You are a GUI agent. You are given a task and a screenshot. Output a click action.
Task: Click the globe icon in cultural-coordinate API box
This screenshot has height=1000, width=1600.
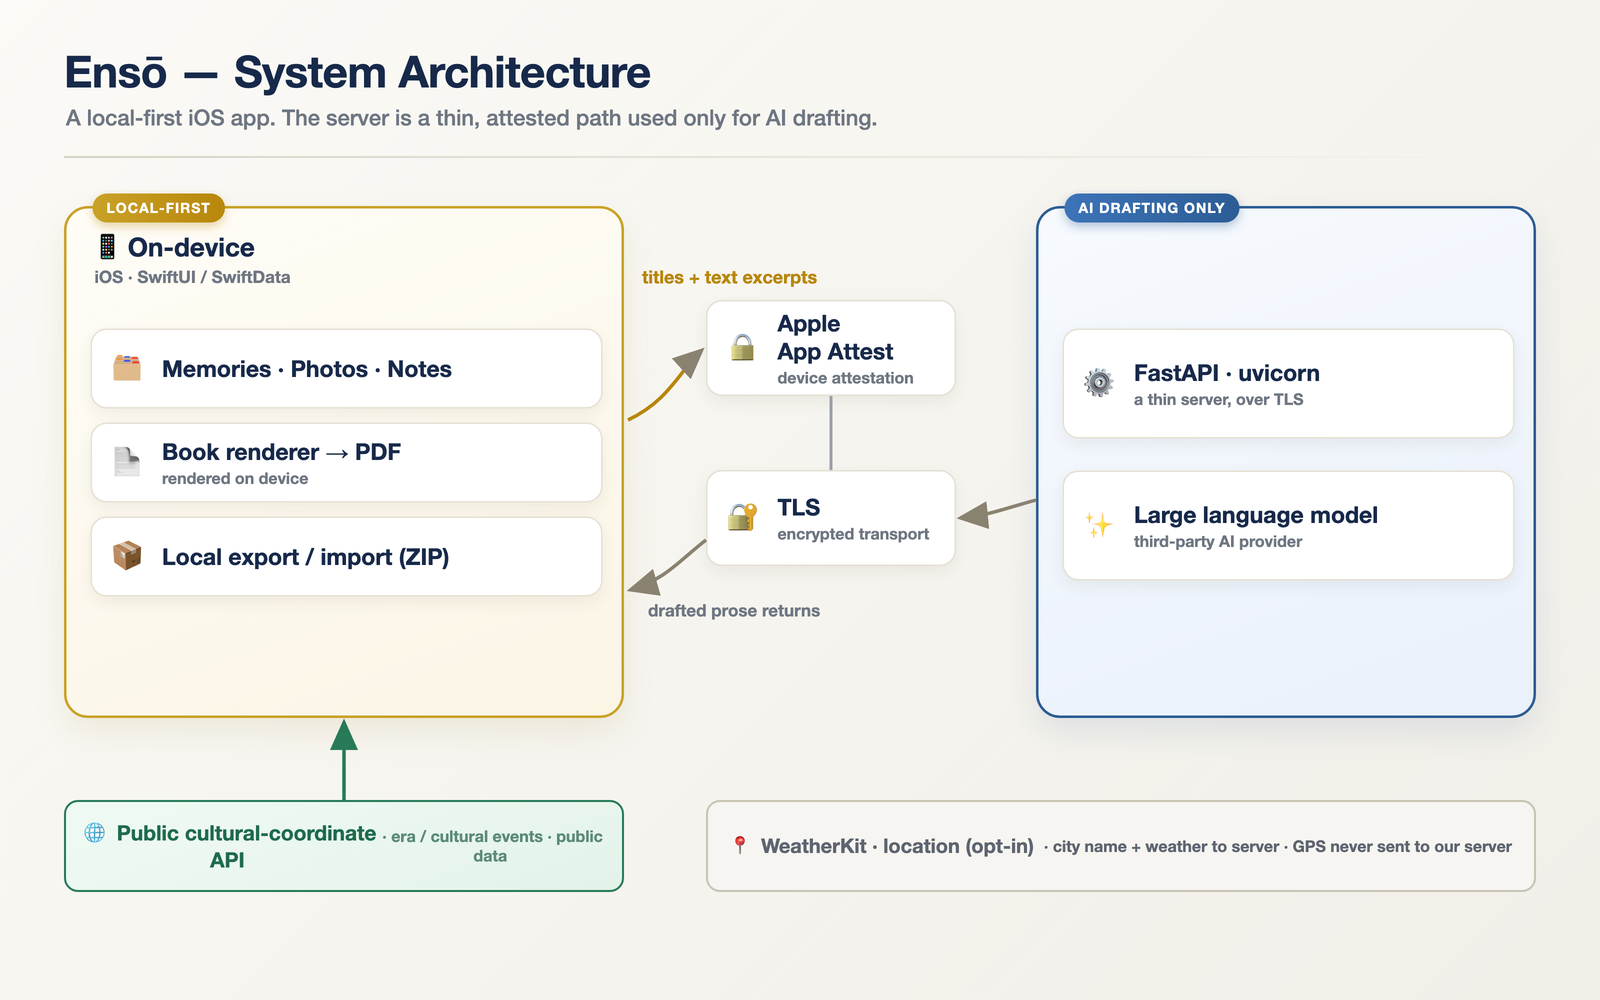pyautogui.click(x=95, y=832)
